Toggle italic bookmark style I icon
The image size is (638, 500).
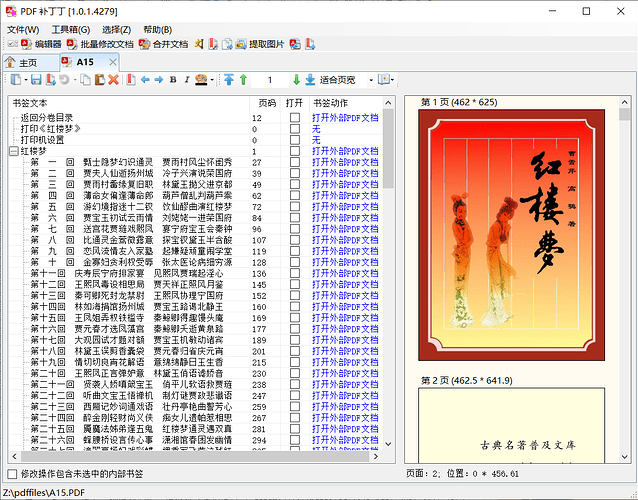tap(187, 80)
